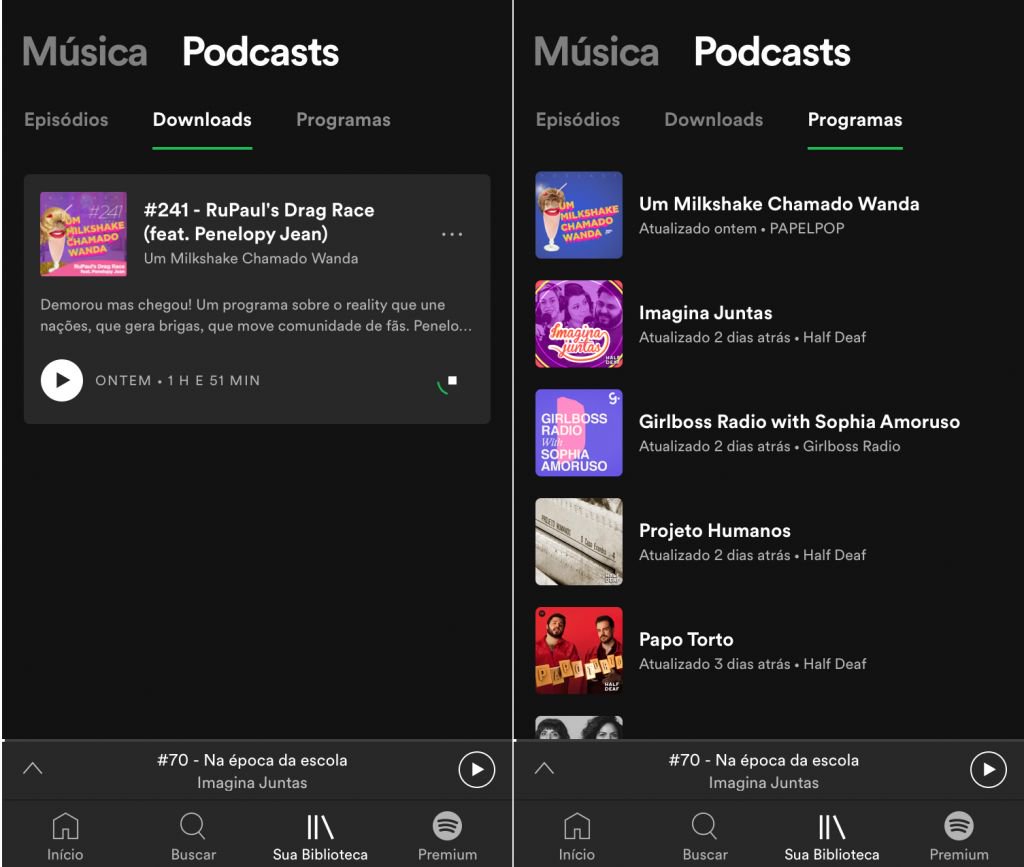
Task: Play #70 Na época da escola in right screen
Action: click(x=988, y=770)
